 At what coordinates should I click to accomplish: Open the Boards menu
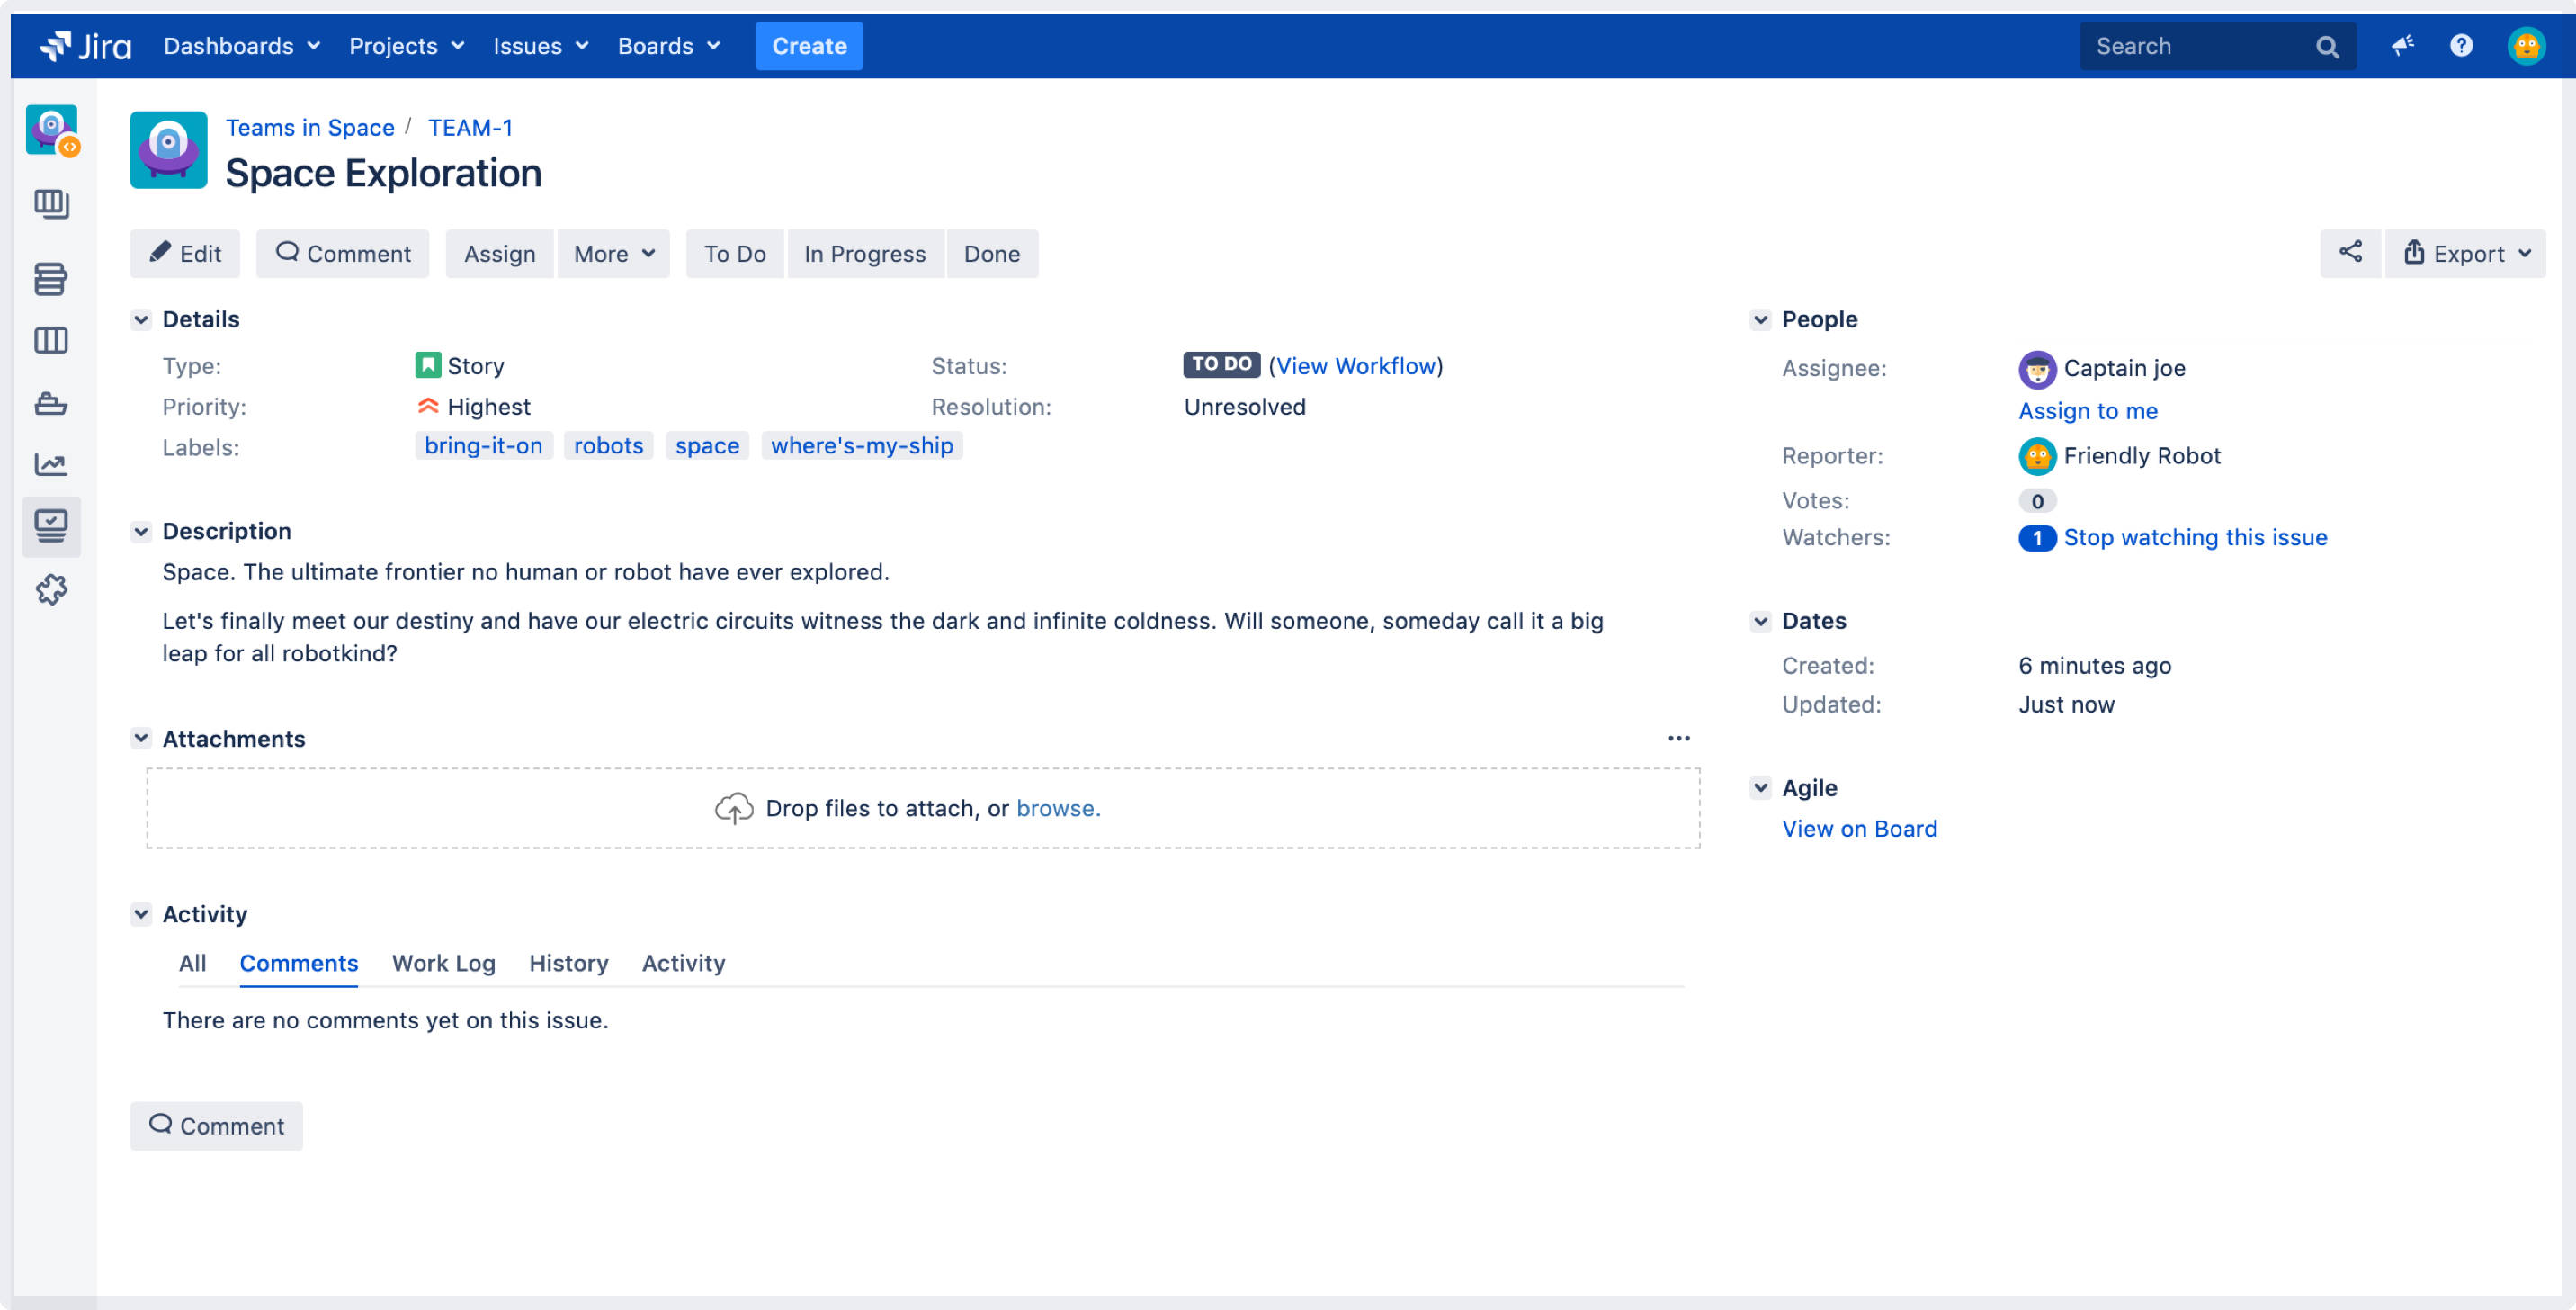click(669, 46)
